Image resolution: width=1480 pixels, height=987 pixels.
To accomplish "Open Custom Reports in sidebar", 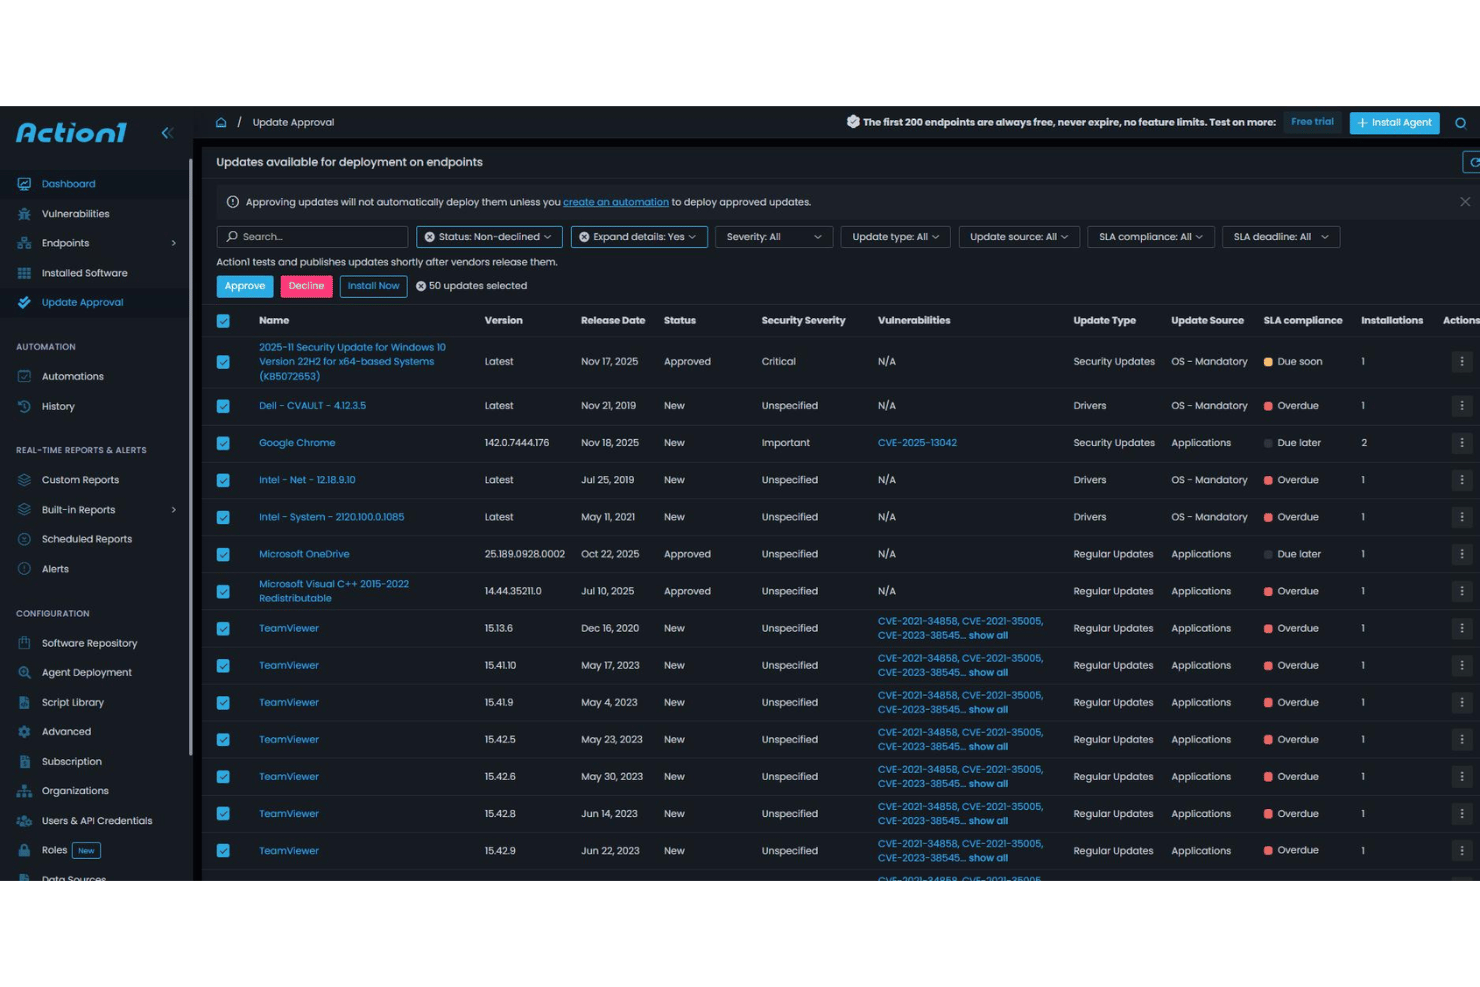I will (80, 480).
